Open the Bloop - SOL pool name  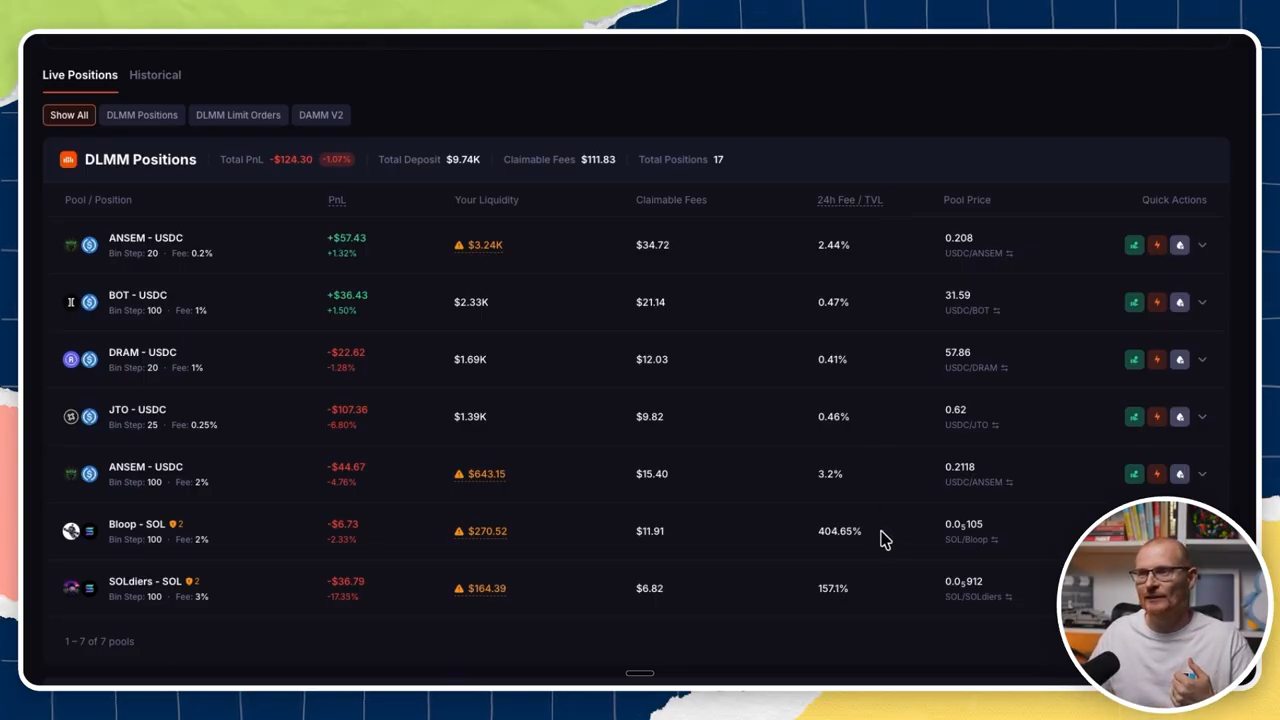pyautogui.click(x=137, y=524)
